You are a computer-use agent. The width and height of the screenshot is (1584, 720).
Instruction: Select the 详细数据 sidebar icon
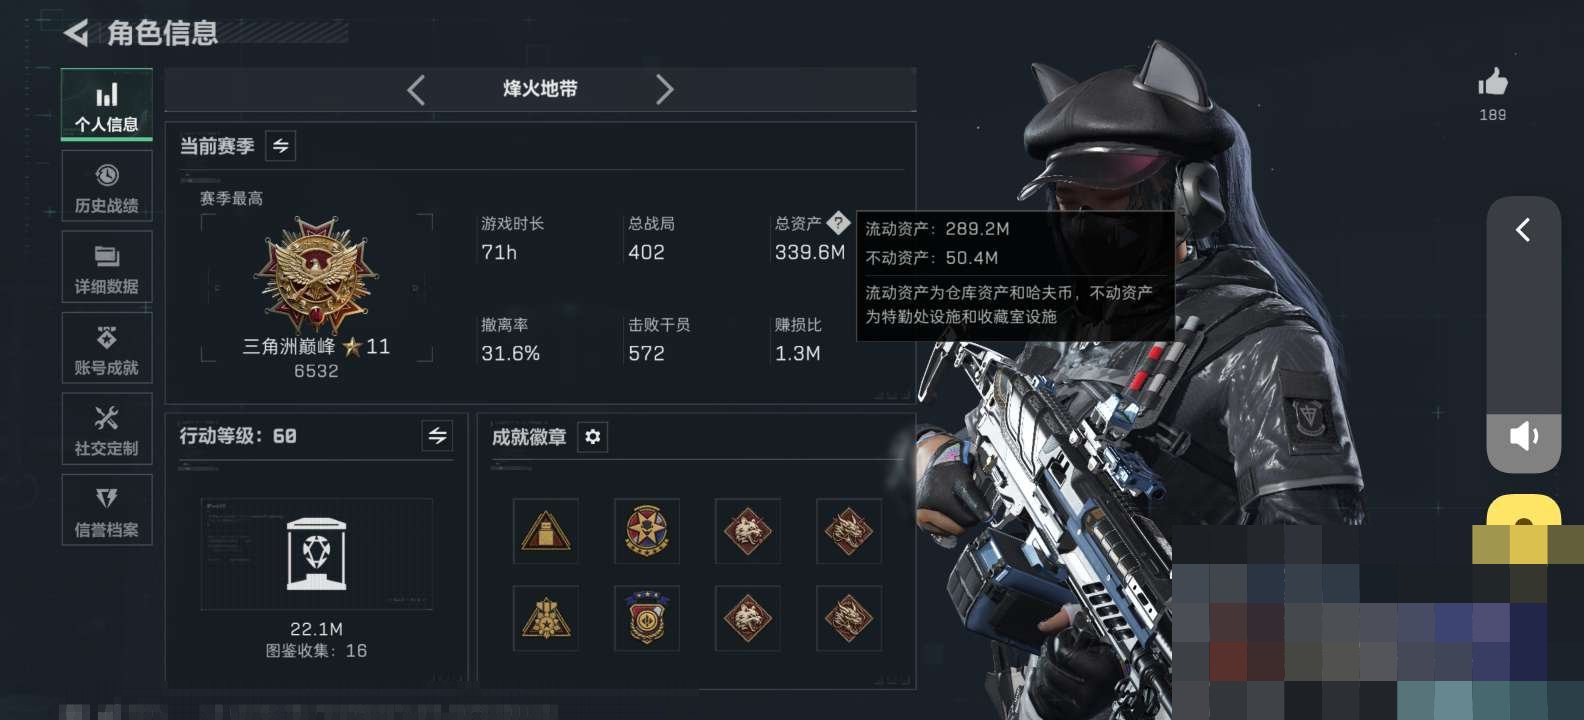click(107, 267)
